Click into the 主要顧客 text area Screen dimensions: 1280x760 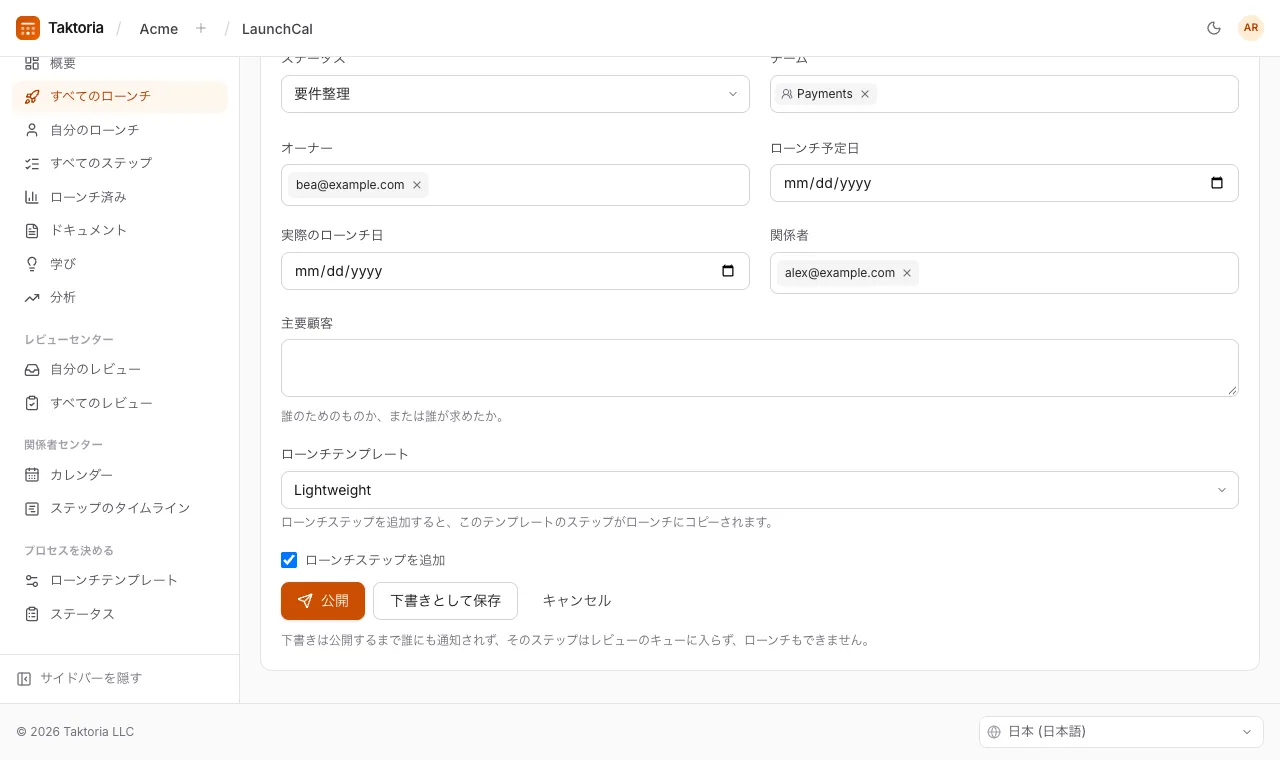click(760, 368)
